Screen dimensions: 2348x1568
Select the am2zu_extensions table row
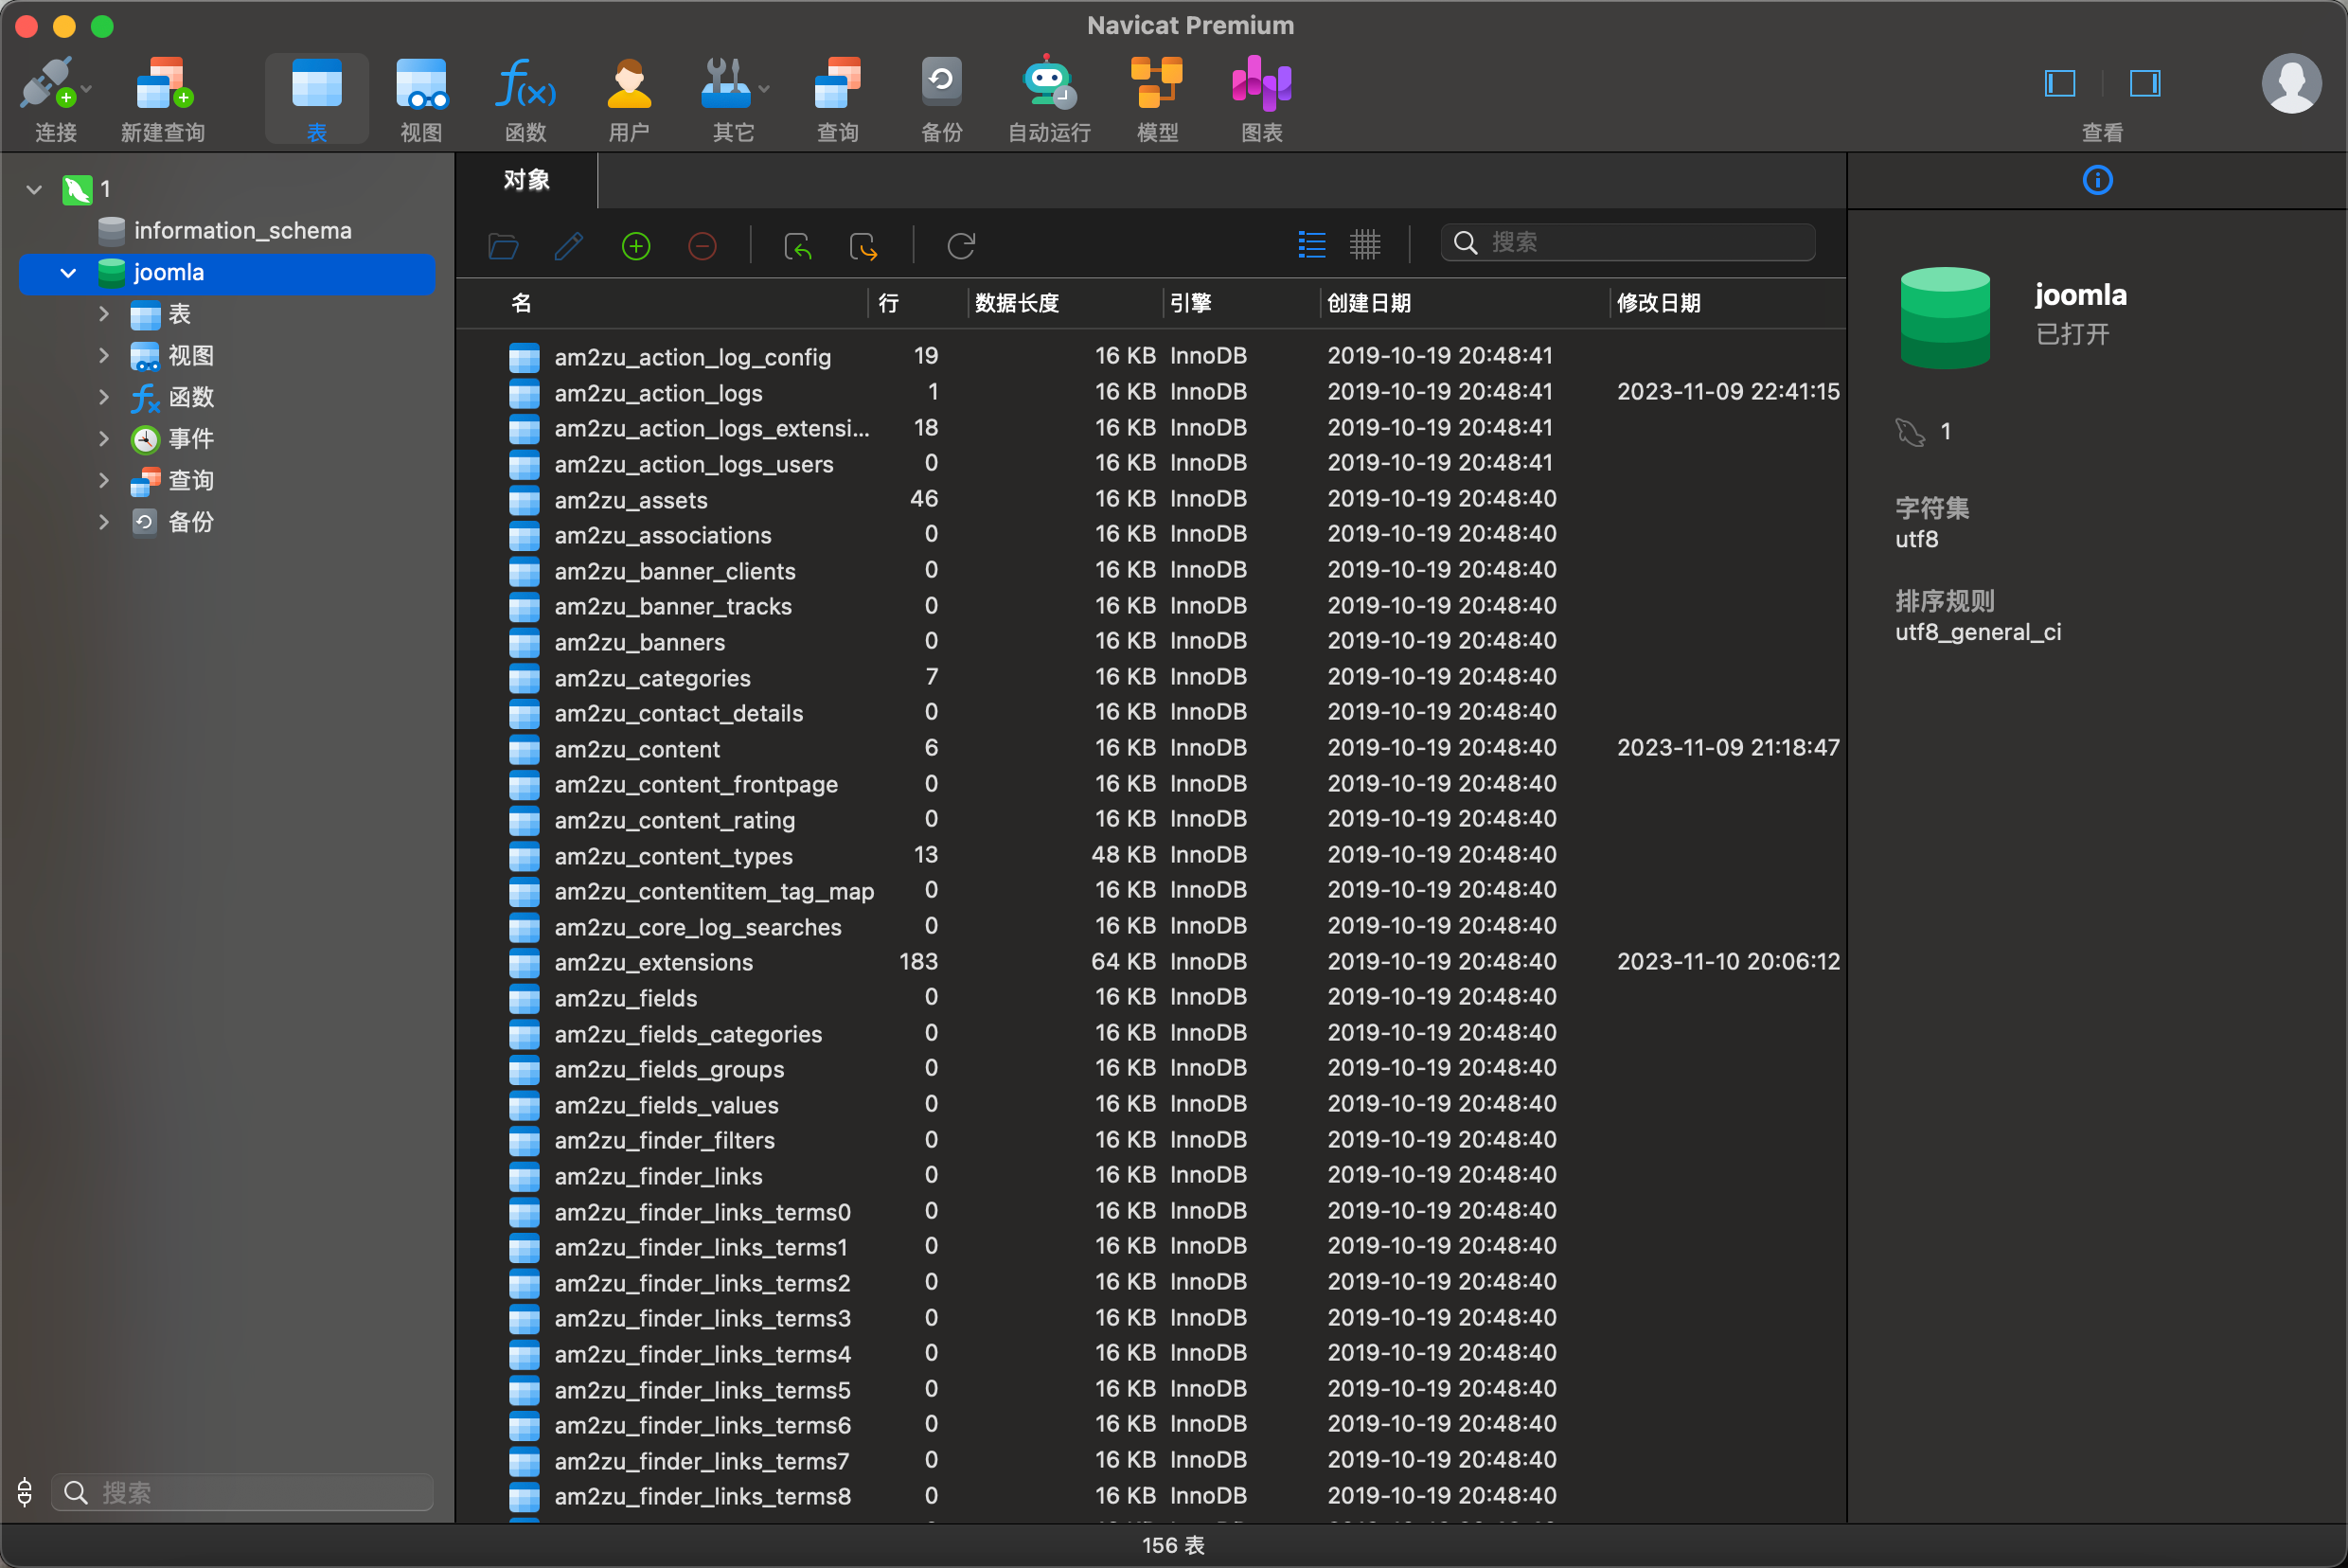click(1151, 962)
